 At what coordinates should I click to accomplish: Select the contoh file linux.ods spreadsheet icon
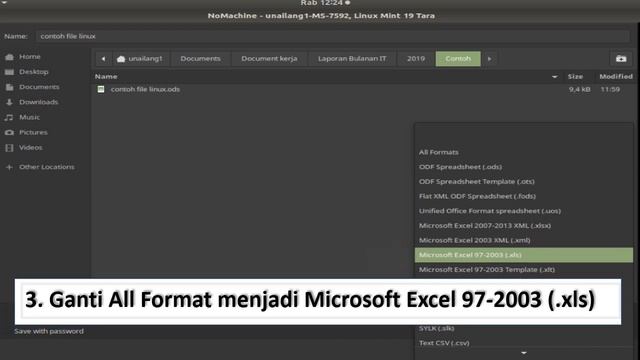pos(101,89)
